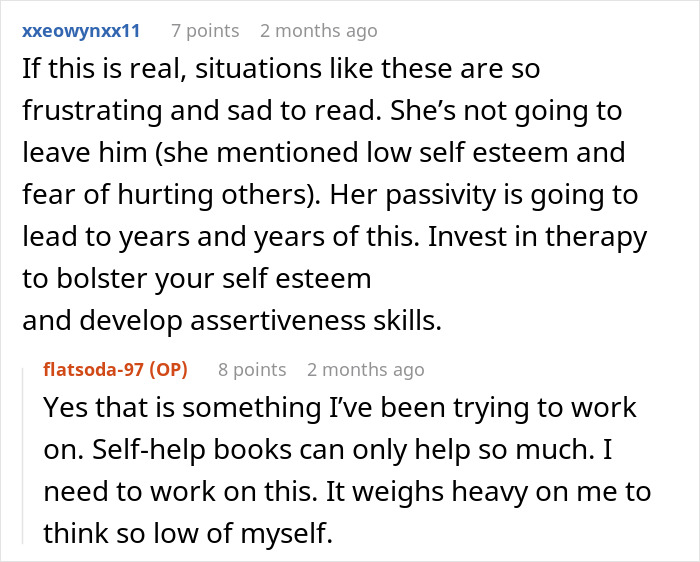
Task: Click the 8 points score
Action: (252, 370)
